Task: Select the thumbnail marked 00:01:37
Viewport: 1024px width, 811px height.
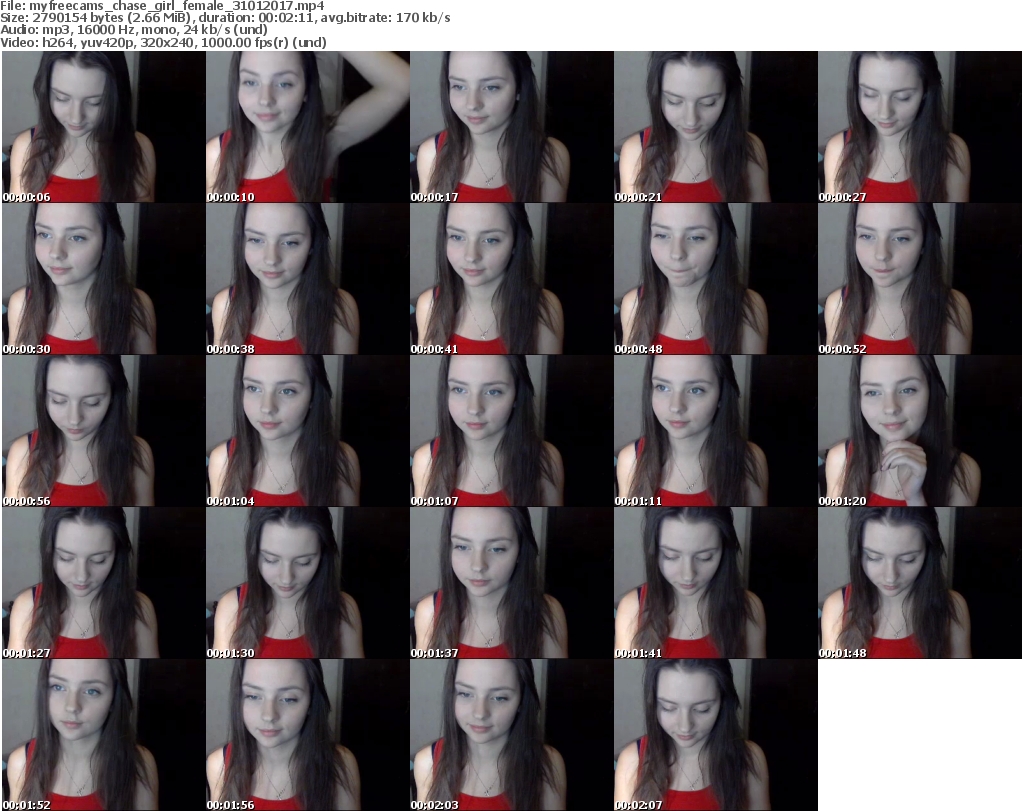Action: tap(512, 583)
